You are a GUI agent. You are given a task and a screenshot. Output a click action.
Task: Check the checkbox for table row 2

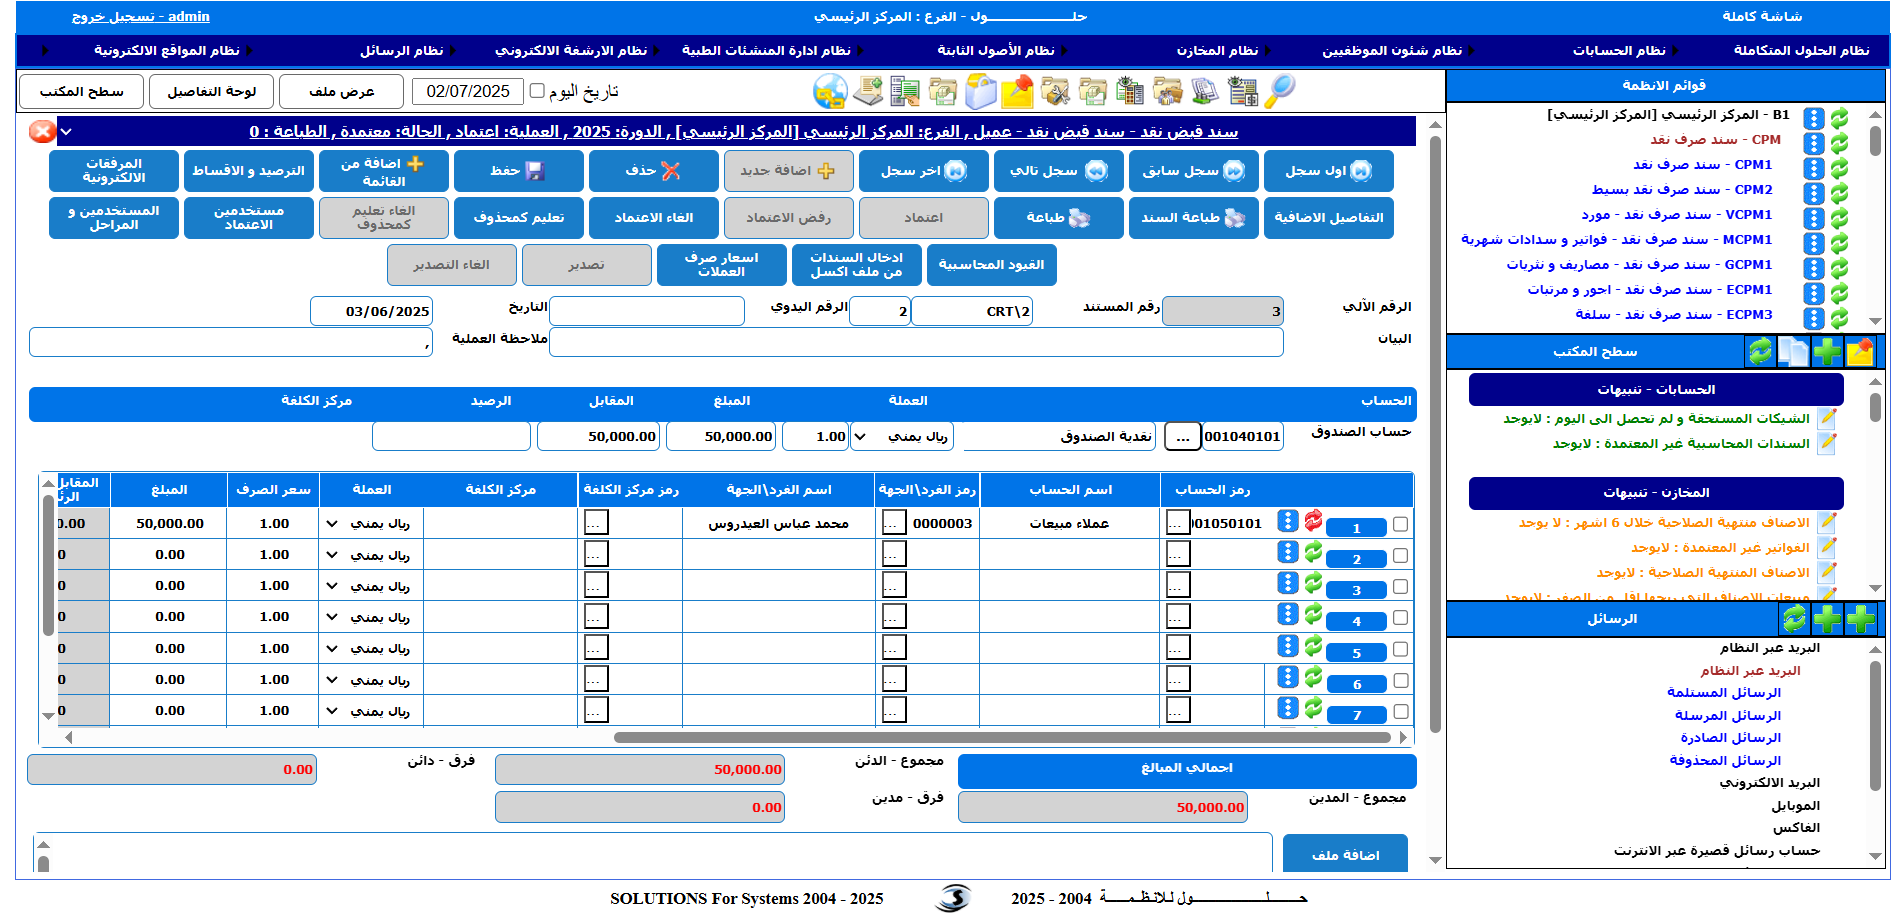pyautogui.click(x=1400, y=555)
